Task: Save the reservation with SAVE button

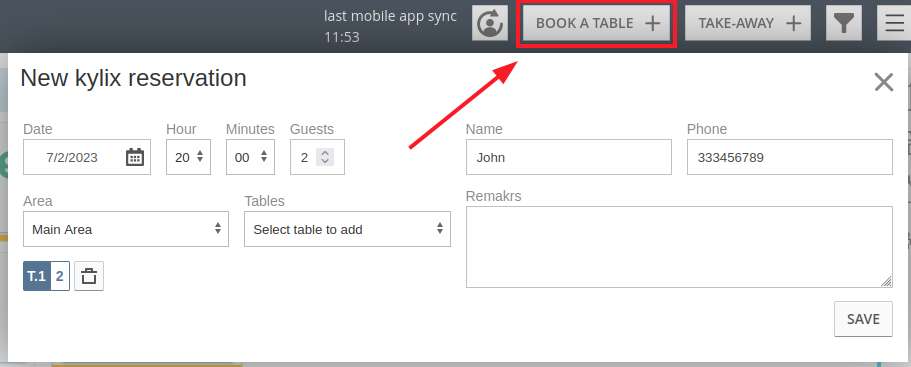Action: (863, 319)
